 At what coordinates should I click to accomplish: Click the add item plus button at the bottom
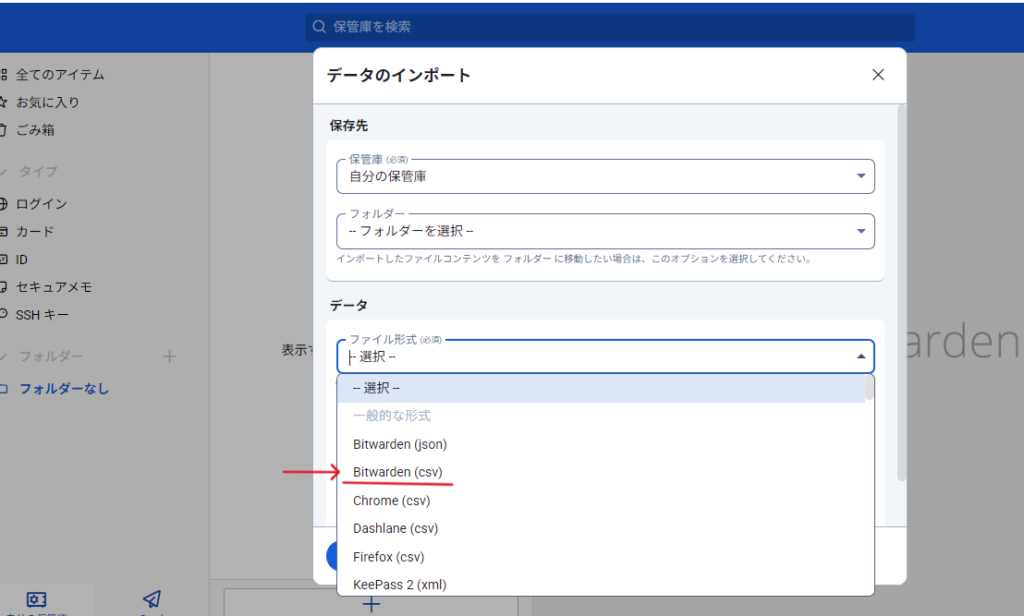click(x=371, y=605)
